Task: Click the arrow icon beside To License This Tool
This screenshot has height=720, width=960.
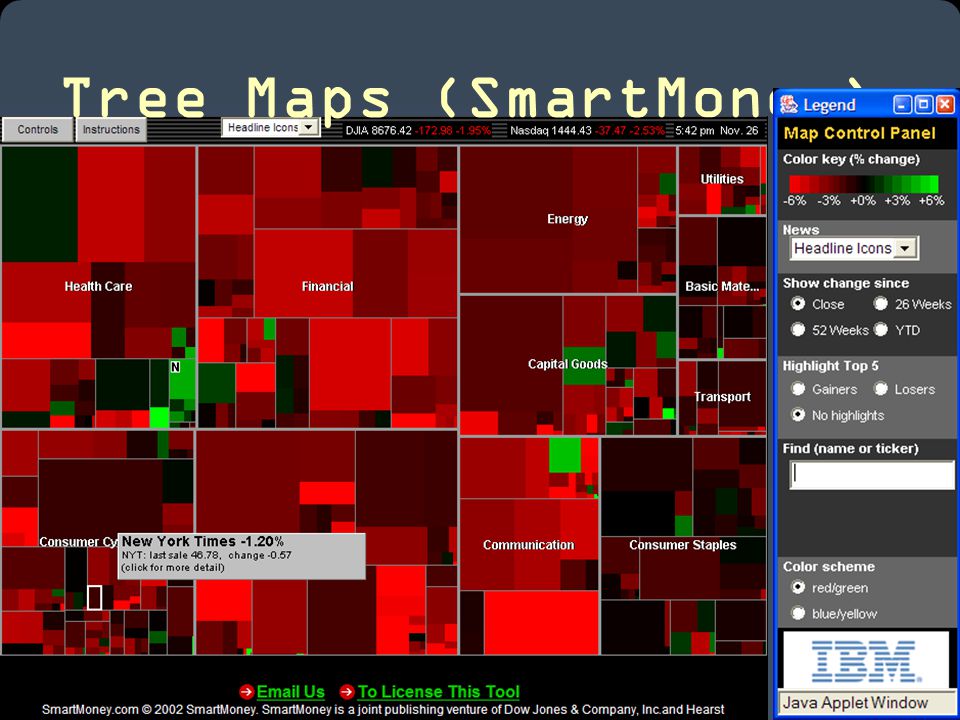Action: [x=347, y=692]
